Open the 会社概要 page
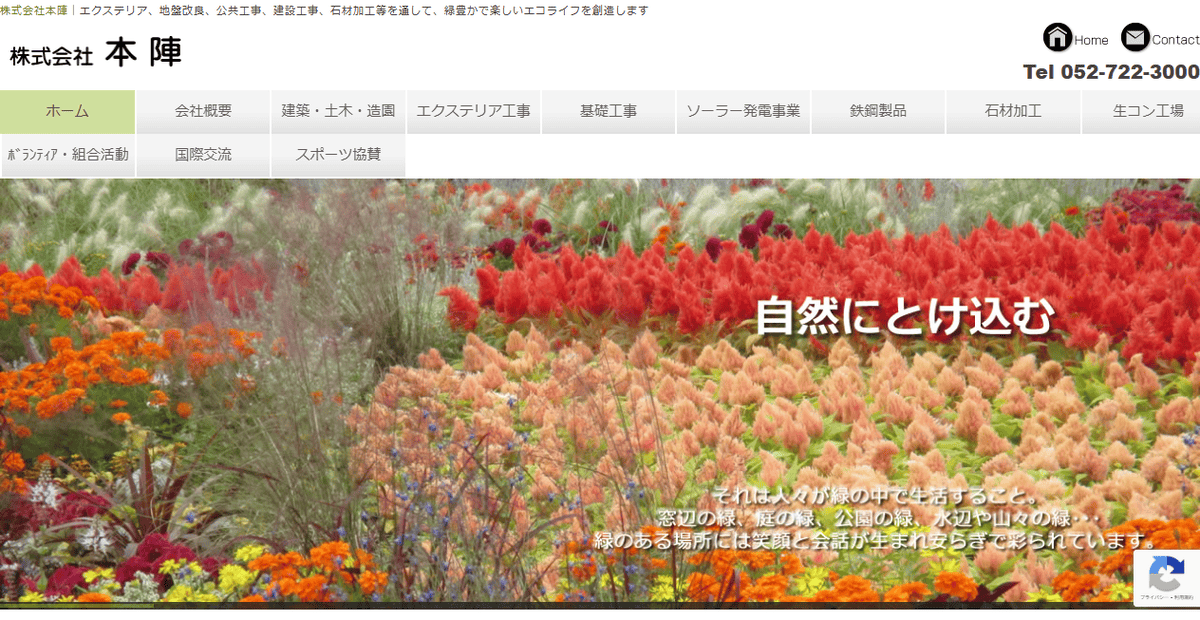This screenshot has width=1200, height=620. (203, 111)
